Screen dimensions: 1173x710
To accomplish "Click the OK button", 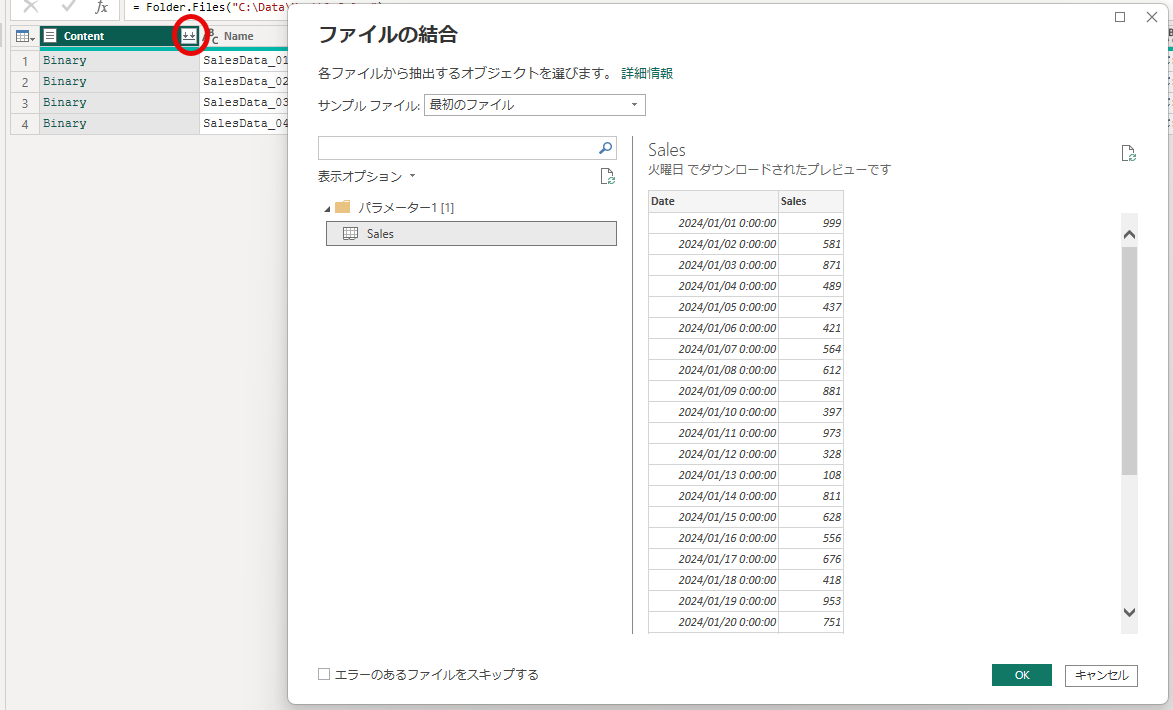I will (x=1022, y=675).
